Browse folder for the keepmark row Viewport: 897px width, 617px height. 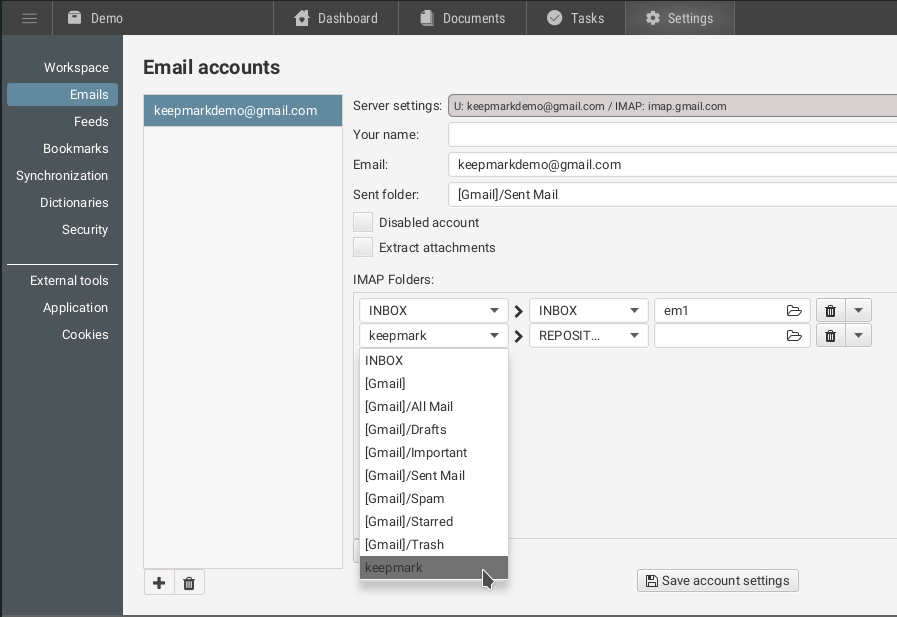coord(794,336)
